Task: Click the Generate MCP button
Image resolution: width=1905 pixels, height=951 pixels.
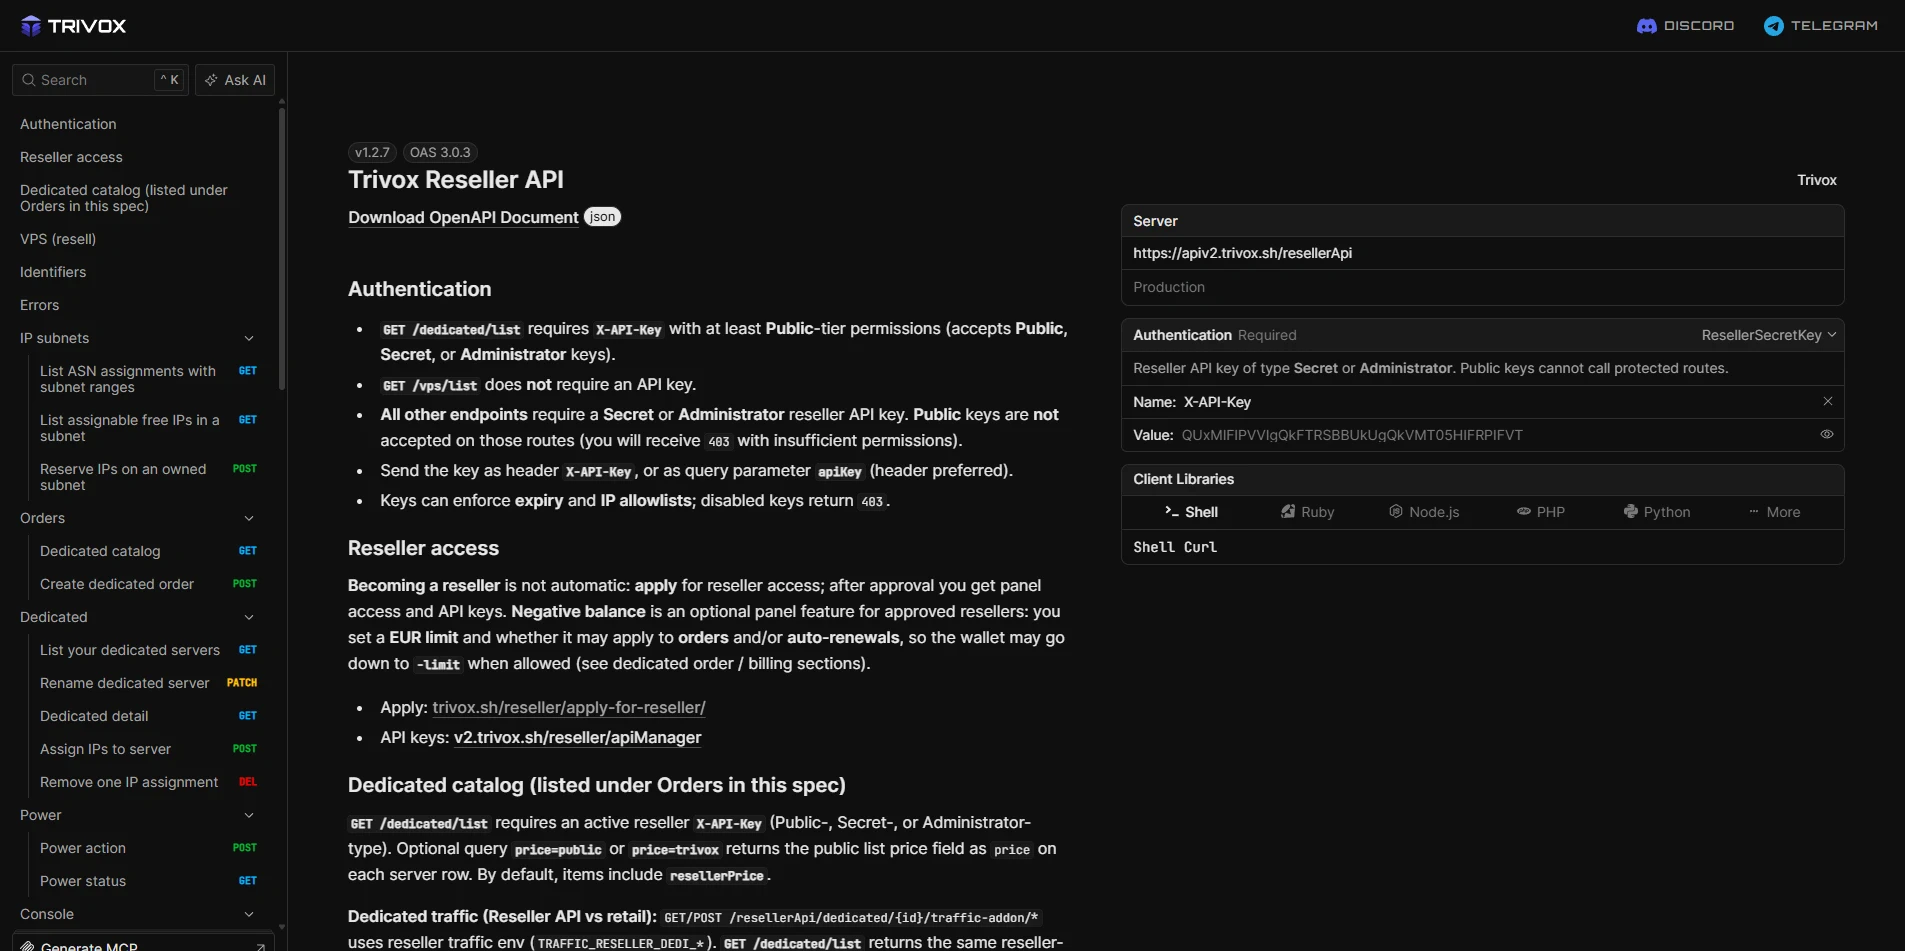Action: pos(143,943)
